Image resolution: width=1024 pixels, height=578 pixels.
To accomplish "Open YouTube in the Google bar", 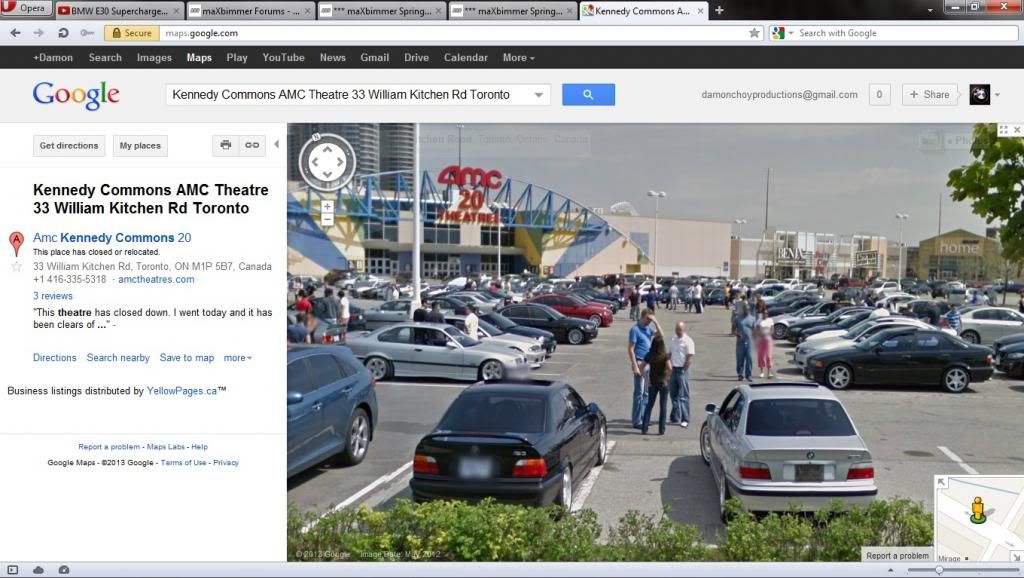I will pos(283,57).
